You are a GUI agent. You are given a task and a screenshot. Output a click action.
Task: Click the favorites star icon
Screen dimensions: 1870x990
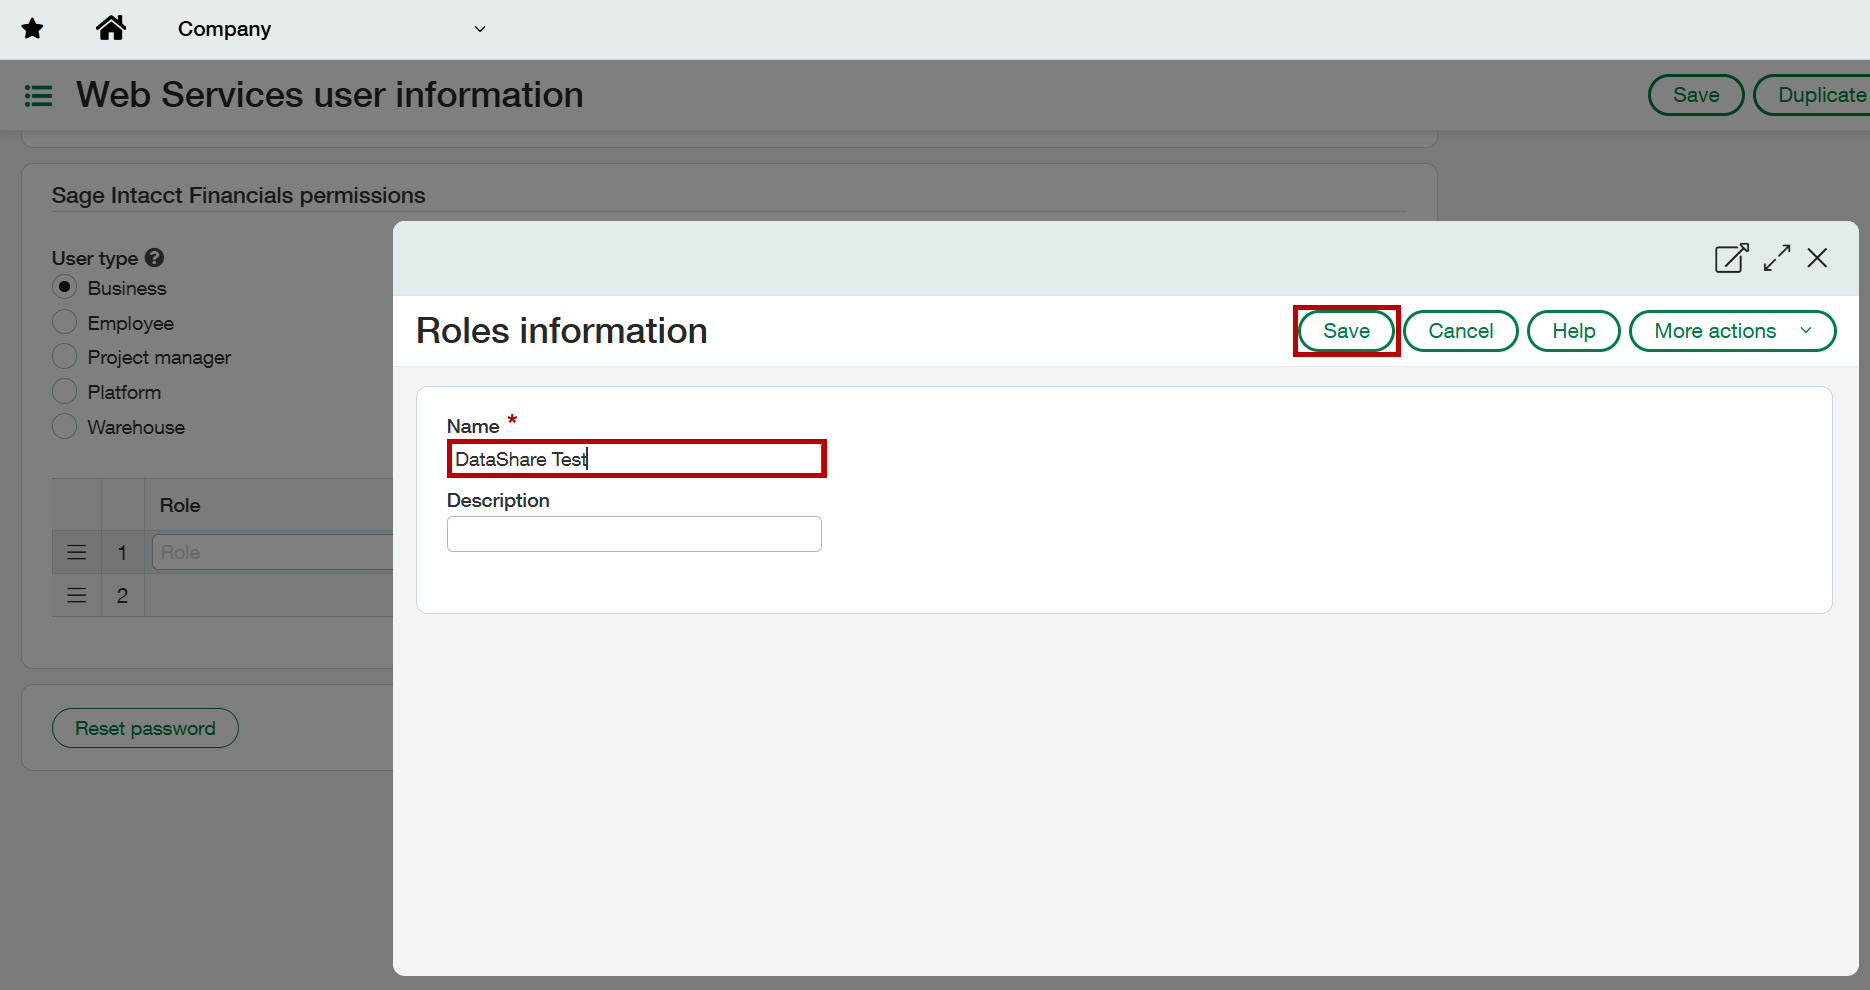pyautogui.click(x=33, y=29)
